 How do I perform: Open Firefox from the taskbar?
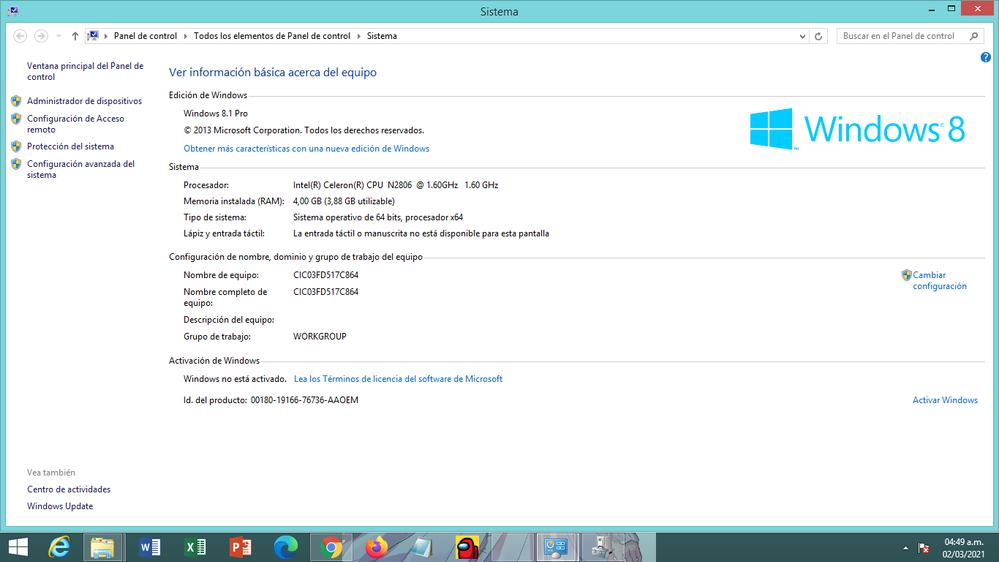coord(376,547)
